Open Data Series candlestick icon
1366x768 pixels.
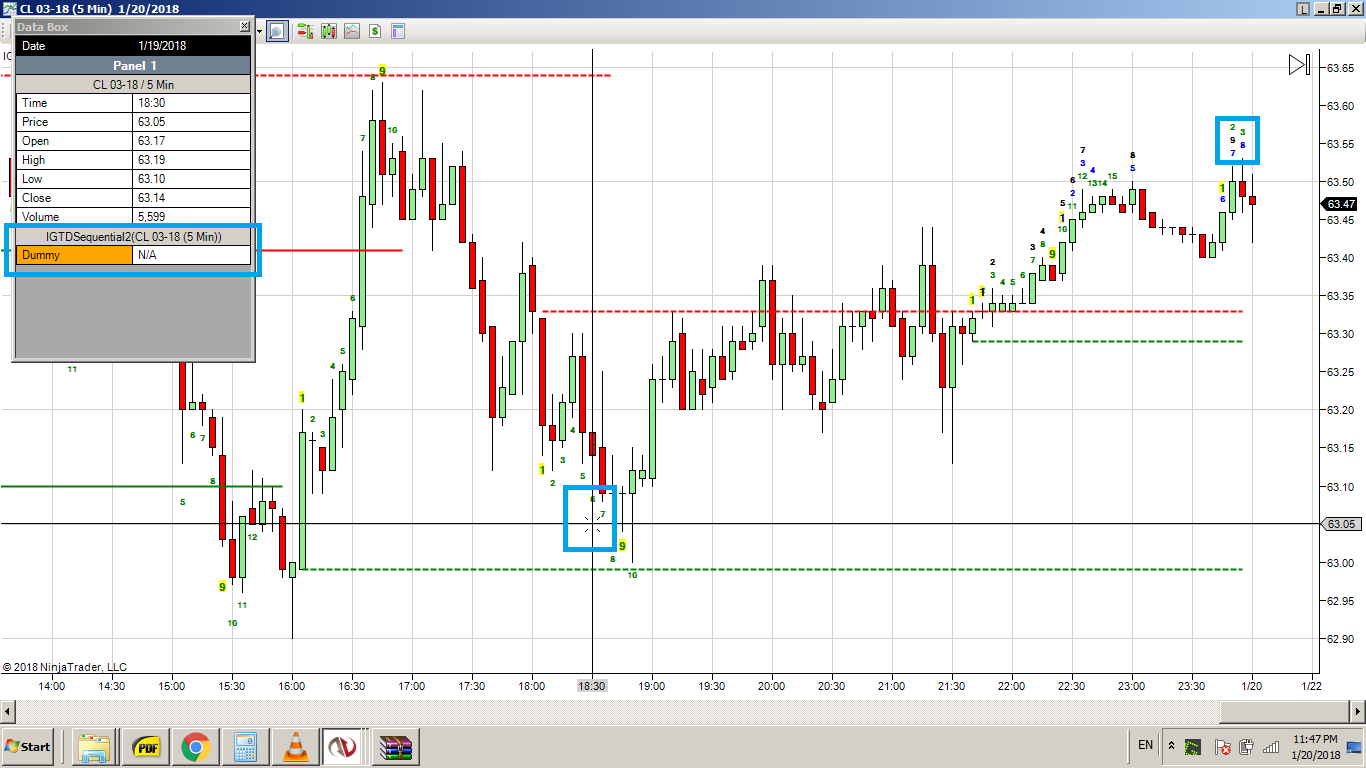tap(329, 31)
